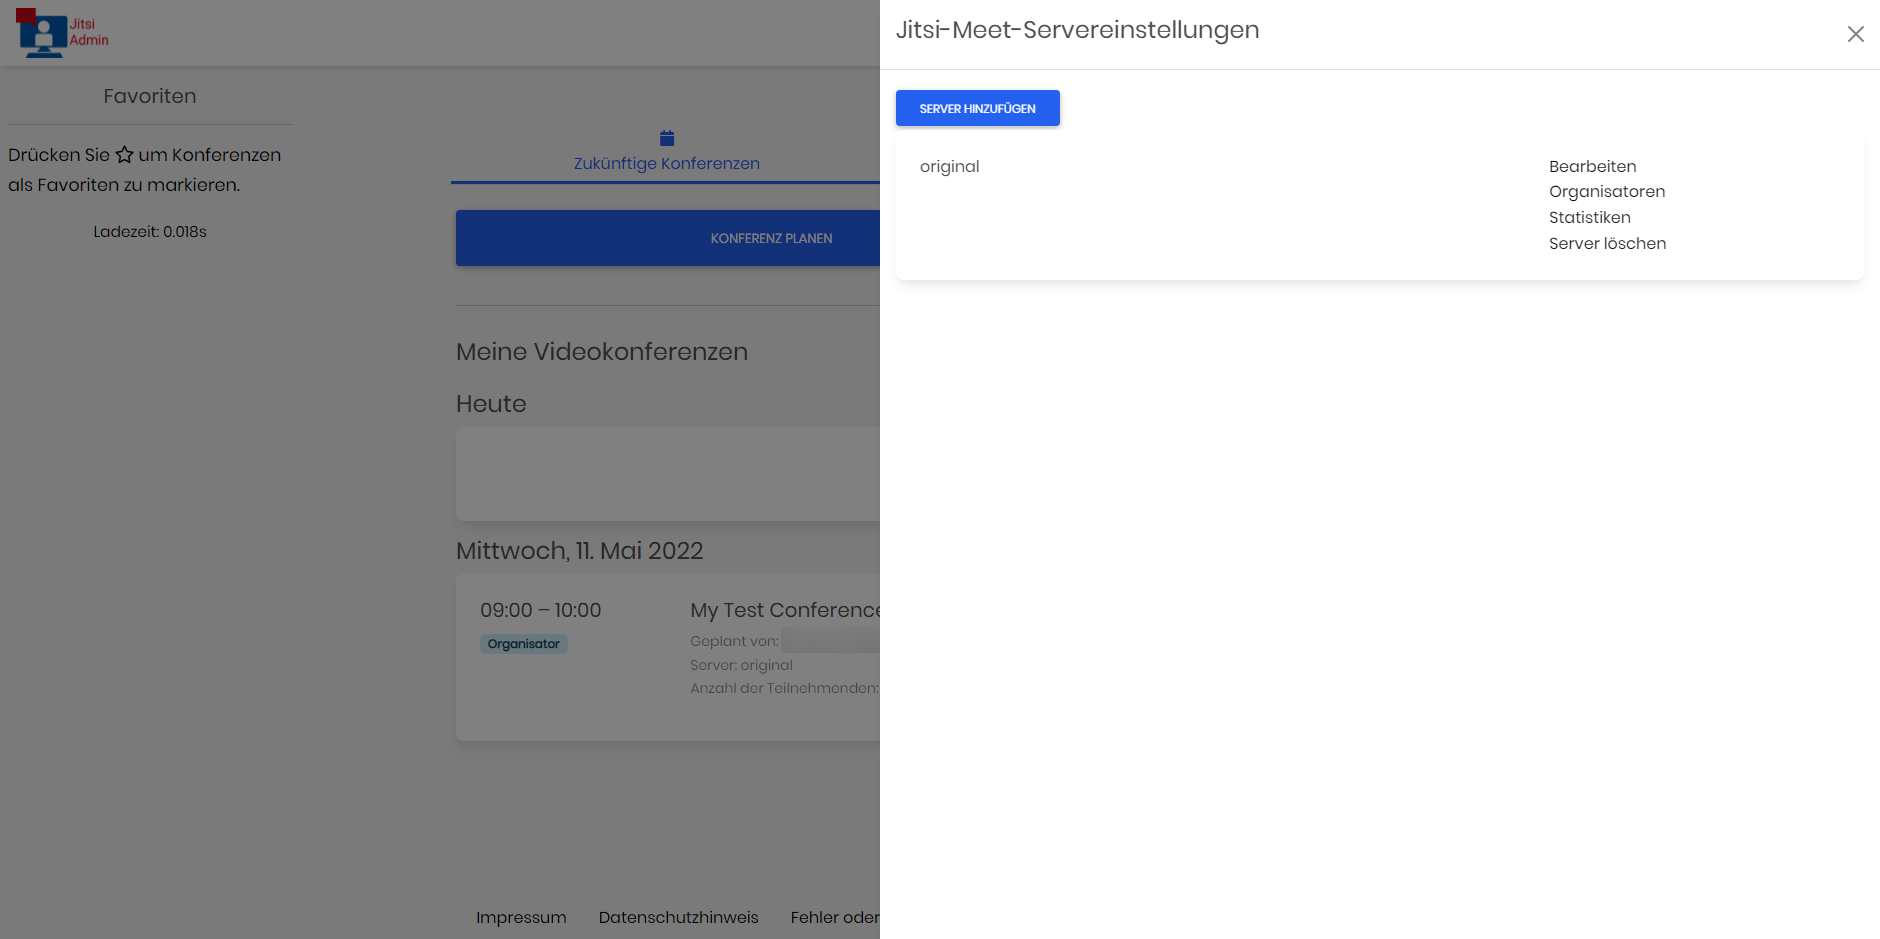Open the Impressum footer link
This screenshot has width=1880, height=939.
(x=521, y=917)
